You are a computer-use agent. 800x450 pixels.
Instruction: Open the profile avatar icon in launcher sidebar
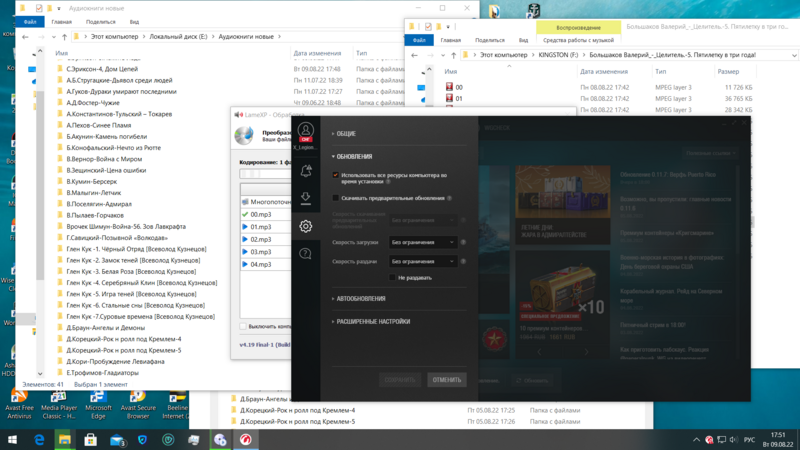306,131
